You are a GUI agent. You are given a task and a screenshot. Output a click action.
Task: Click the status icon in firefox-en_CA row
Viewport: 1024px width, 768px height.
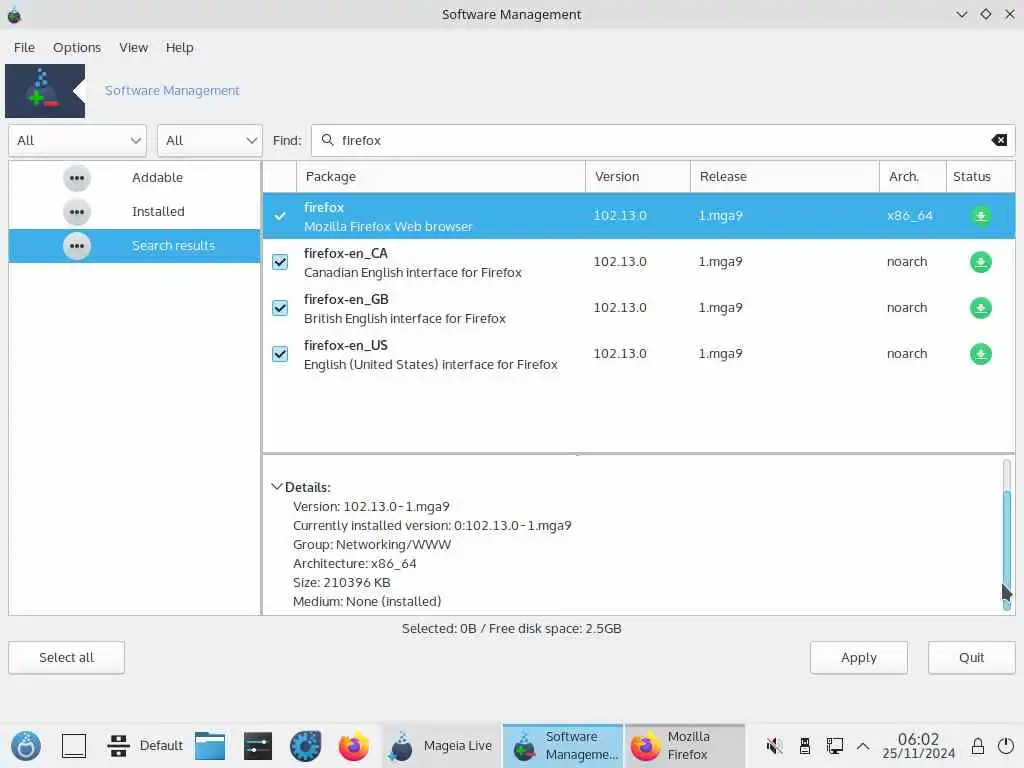(x=980, y=262)
